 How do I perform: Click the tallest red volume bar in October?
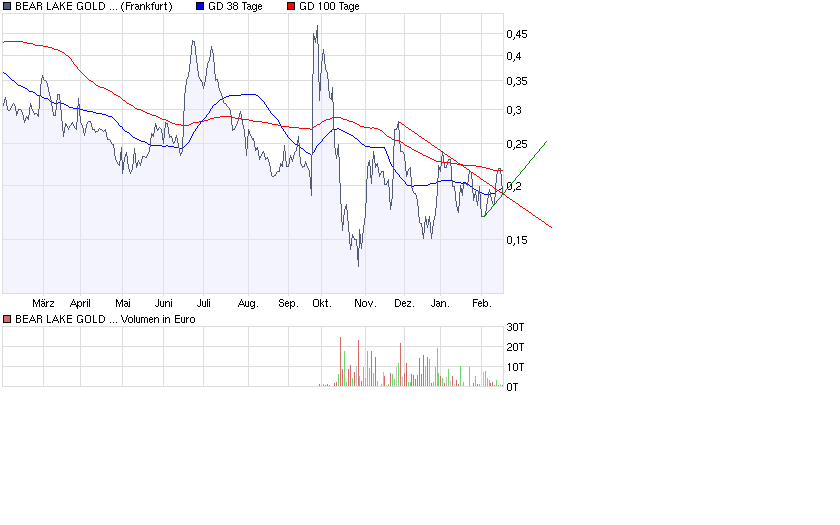tap(340, 362)
